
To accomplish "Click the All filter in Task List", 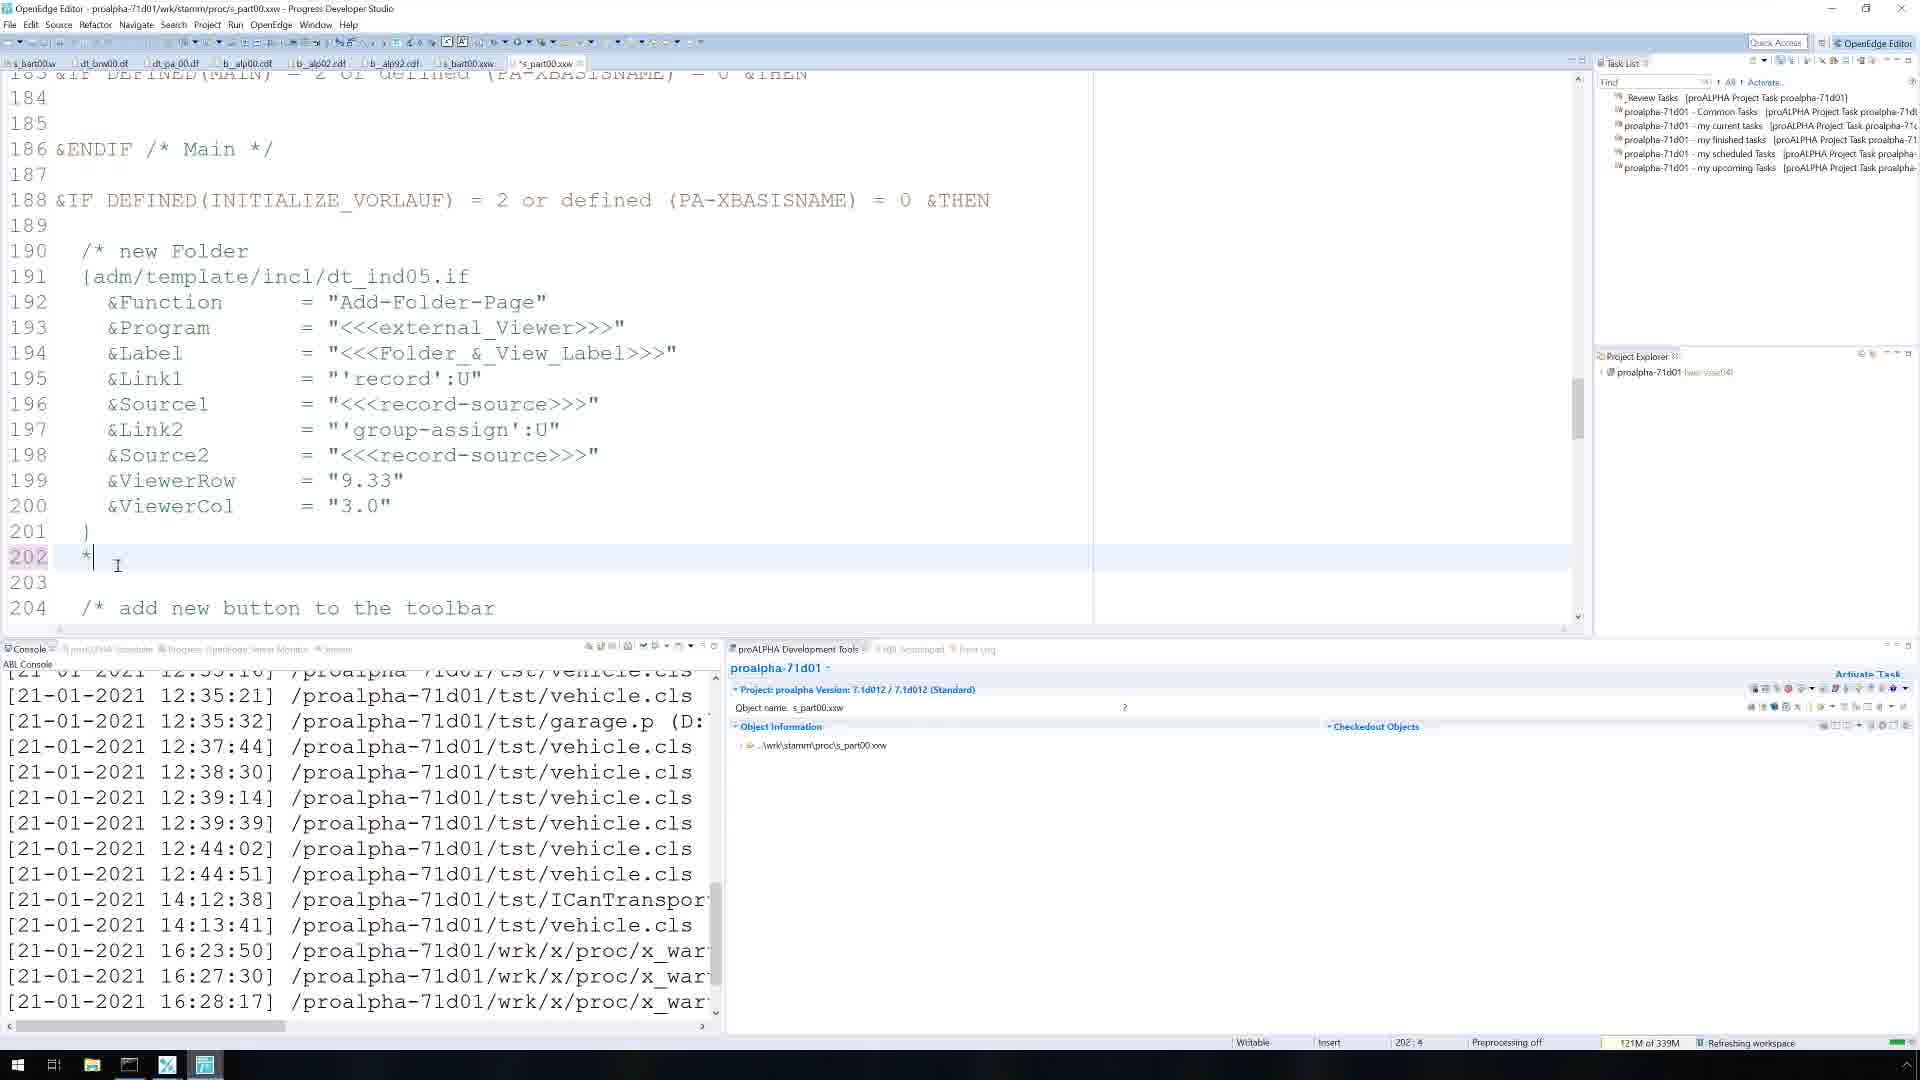I will (1730, 82).
